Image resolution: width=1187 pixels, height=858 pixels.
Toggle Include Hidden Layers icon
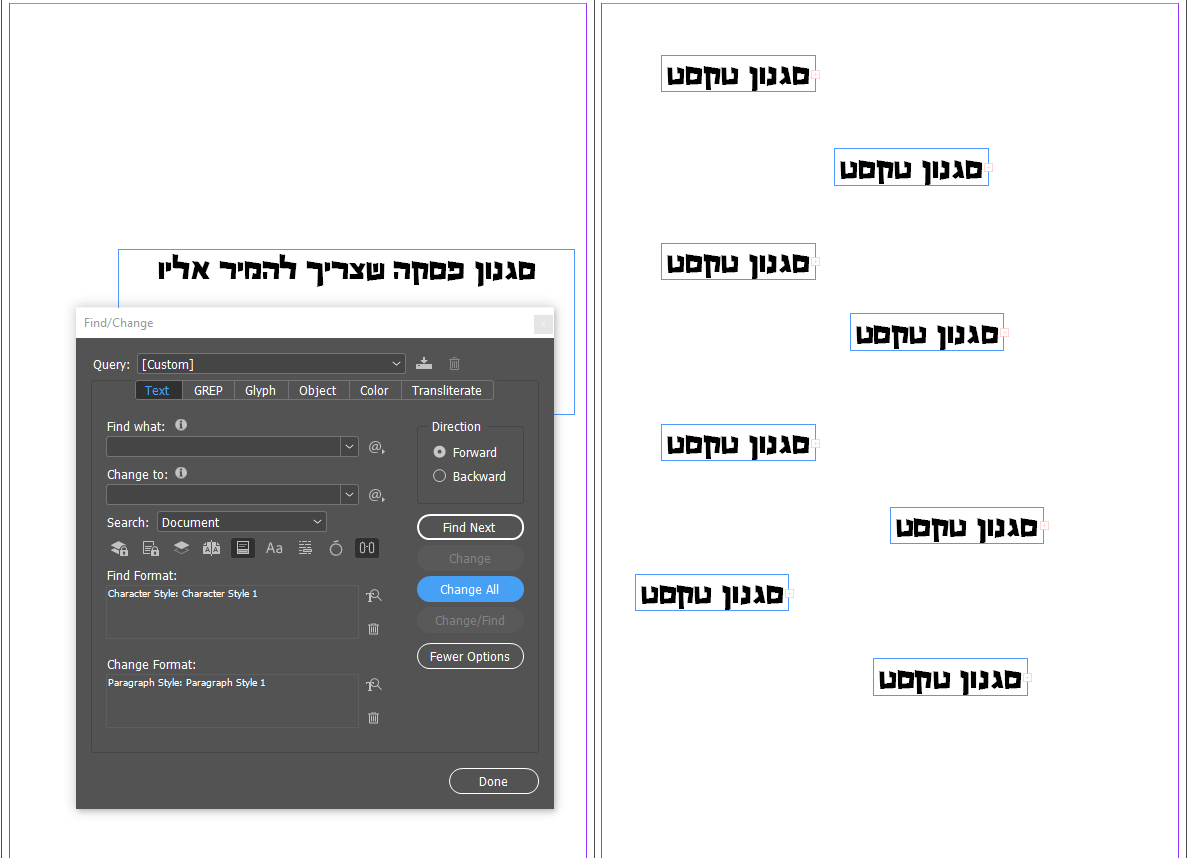(182, 548)
